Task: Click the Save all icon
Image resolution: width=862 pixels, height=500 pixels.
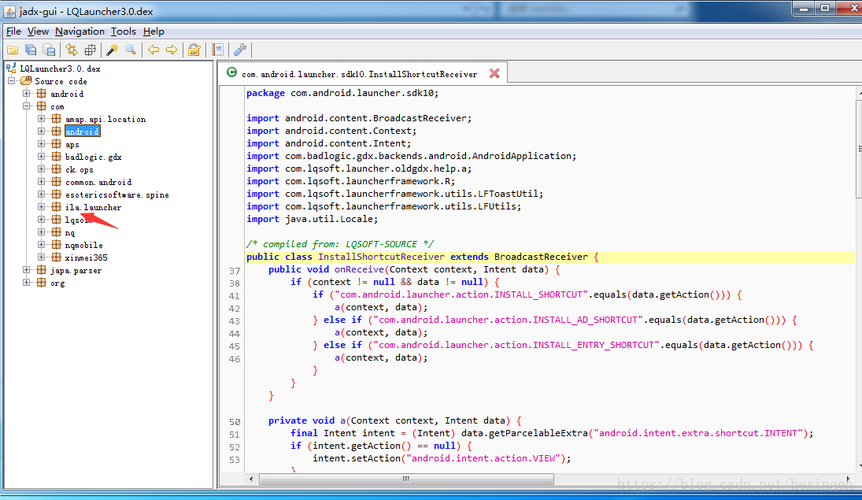Action: (31, 50)
